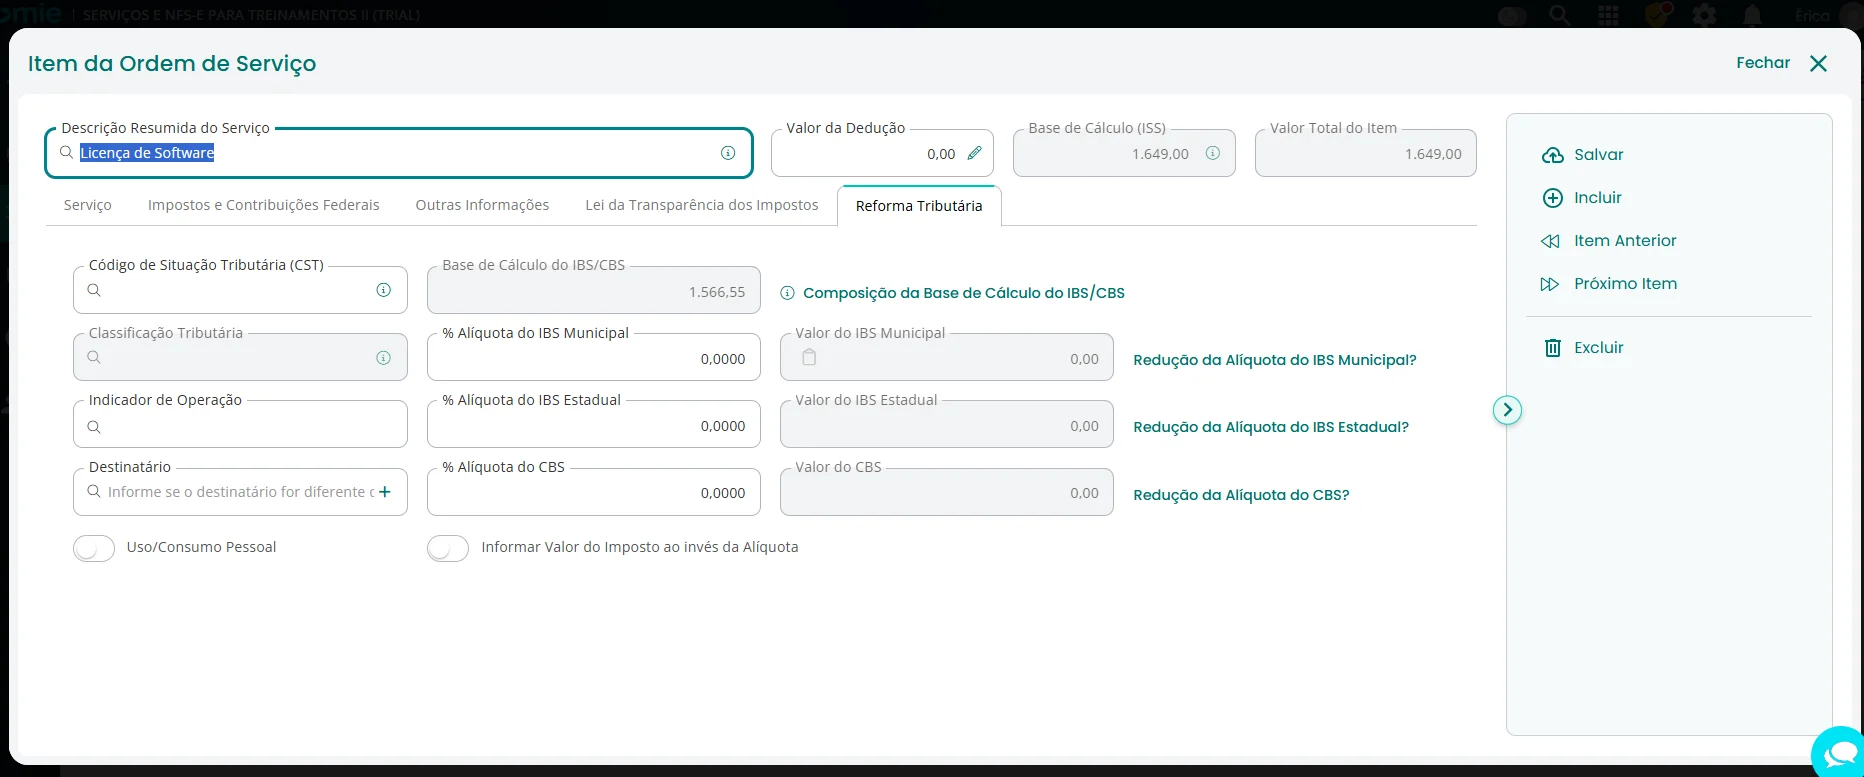The height and width of the screenshot is (777, 1864).
Task: Click the % Alíquota do IBS Estadual field
Action: 594,425
